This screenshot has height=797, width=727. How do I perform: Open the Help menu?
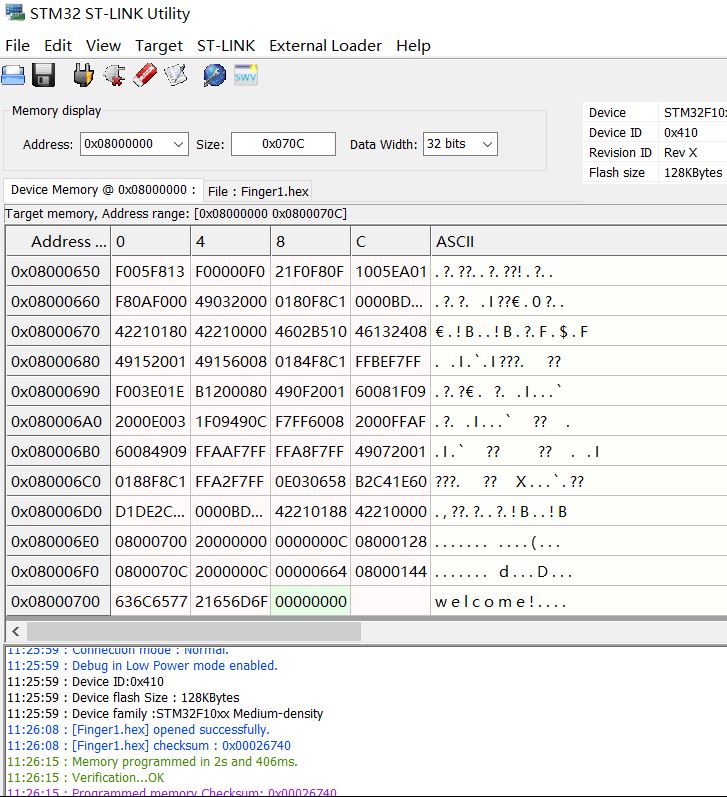413,46
